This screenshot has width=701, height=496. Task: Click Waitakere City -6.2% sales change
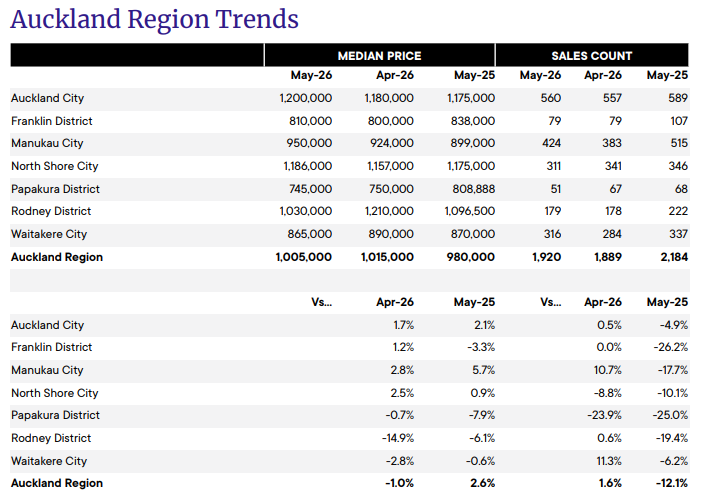tap(674, 461)
